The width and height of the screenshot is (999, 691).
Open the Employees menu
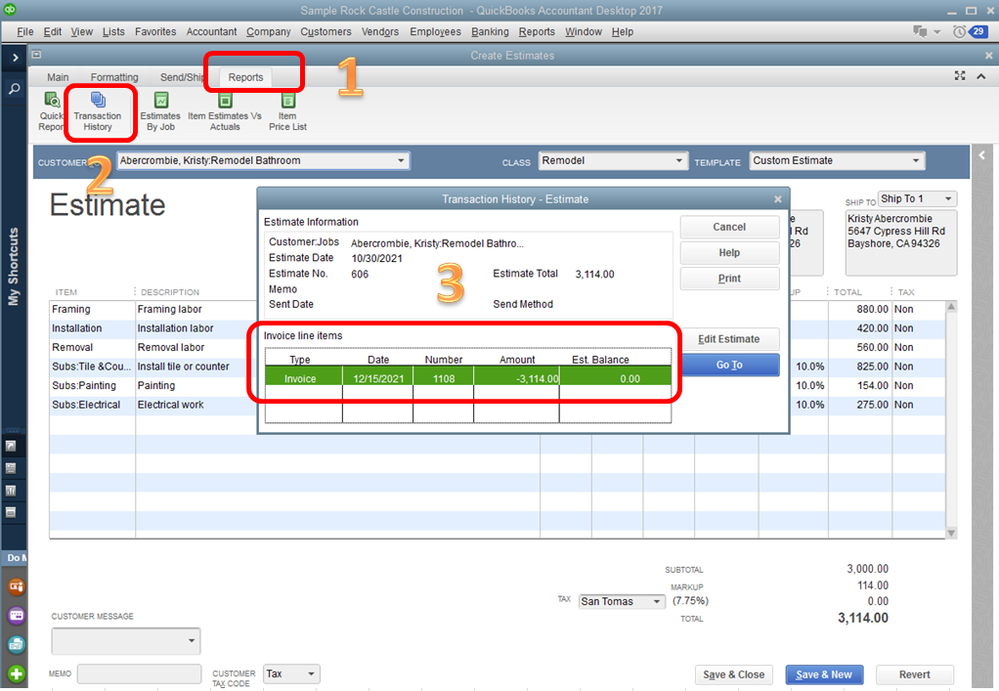pyautogui.click(x=435, y=31)
